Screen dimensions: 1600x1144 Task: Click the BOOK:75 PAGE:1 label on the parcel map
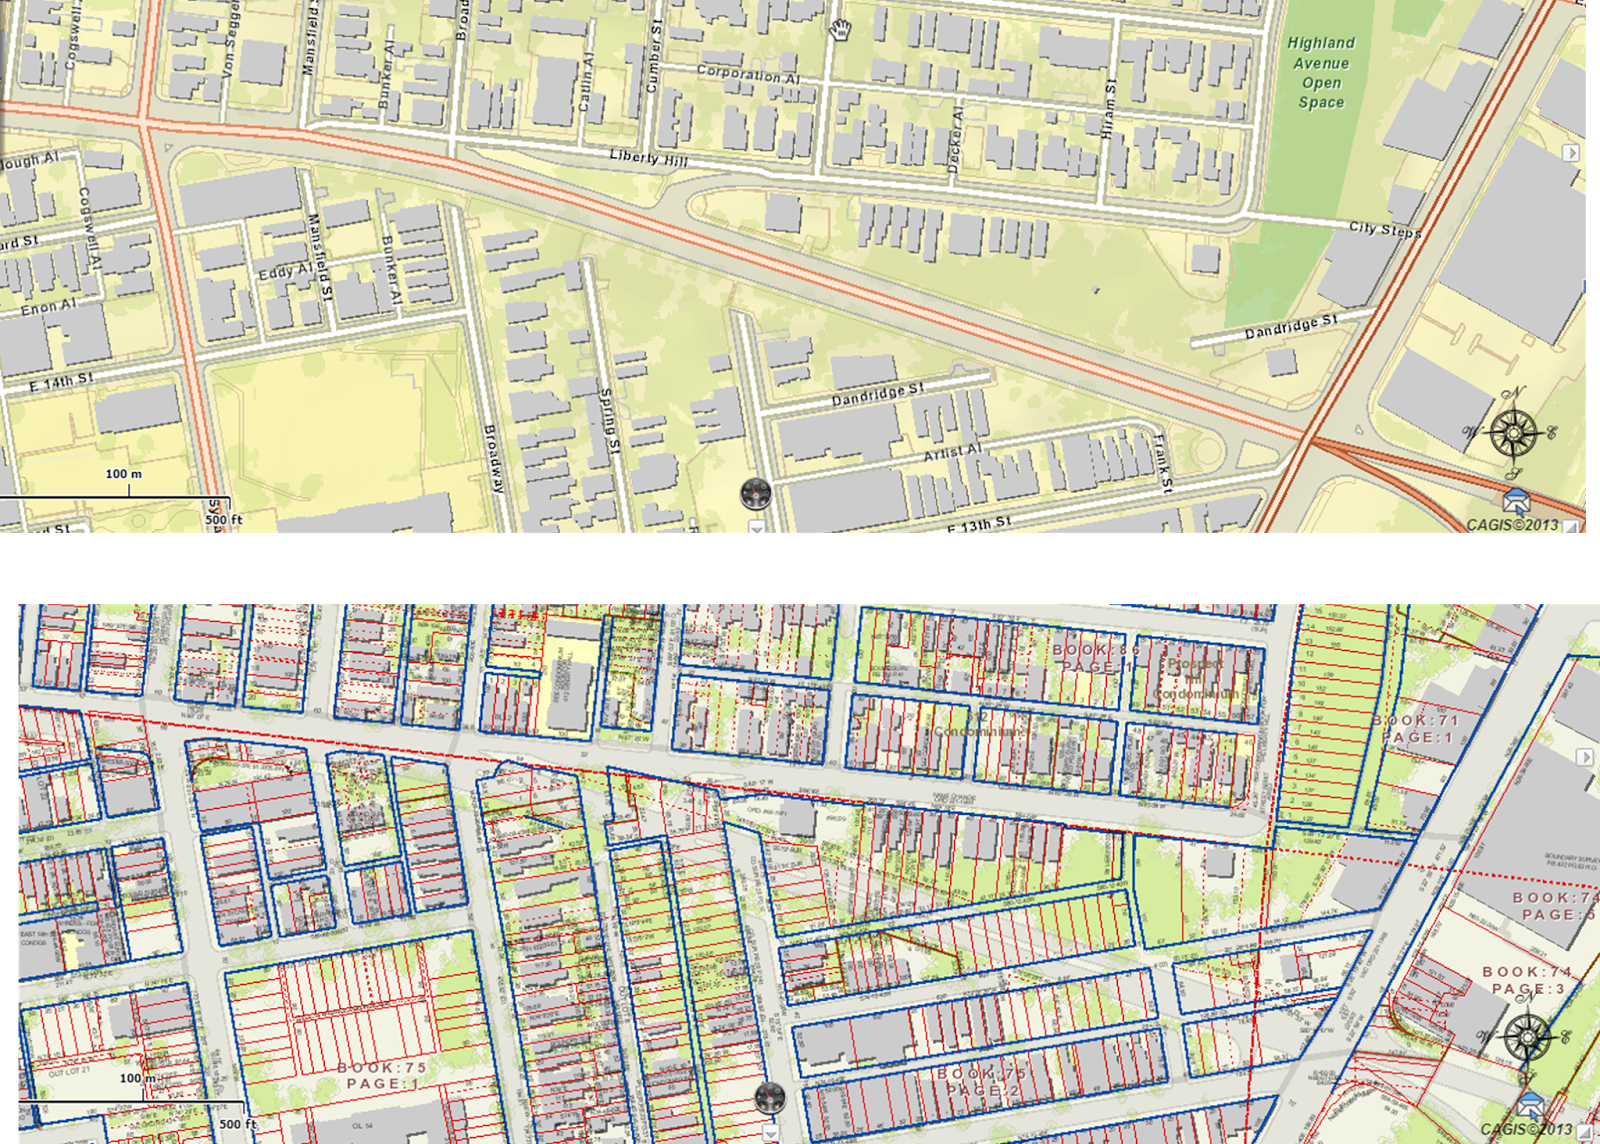pyautogui.click(x=382, y=1075)
